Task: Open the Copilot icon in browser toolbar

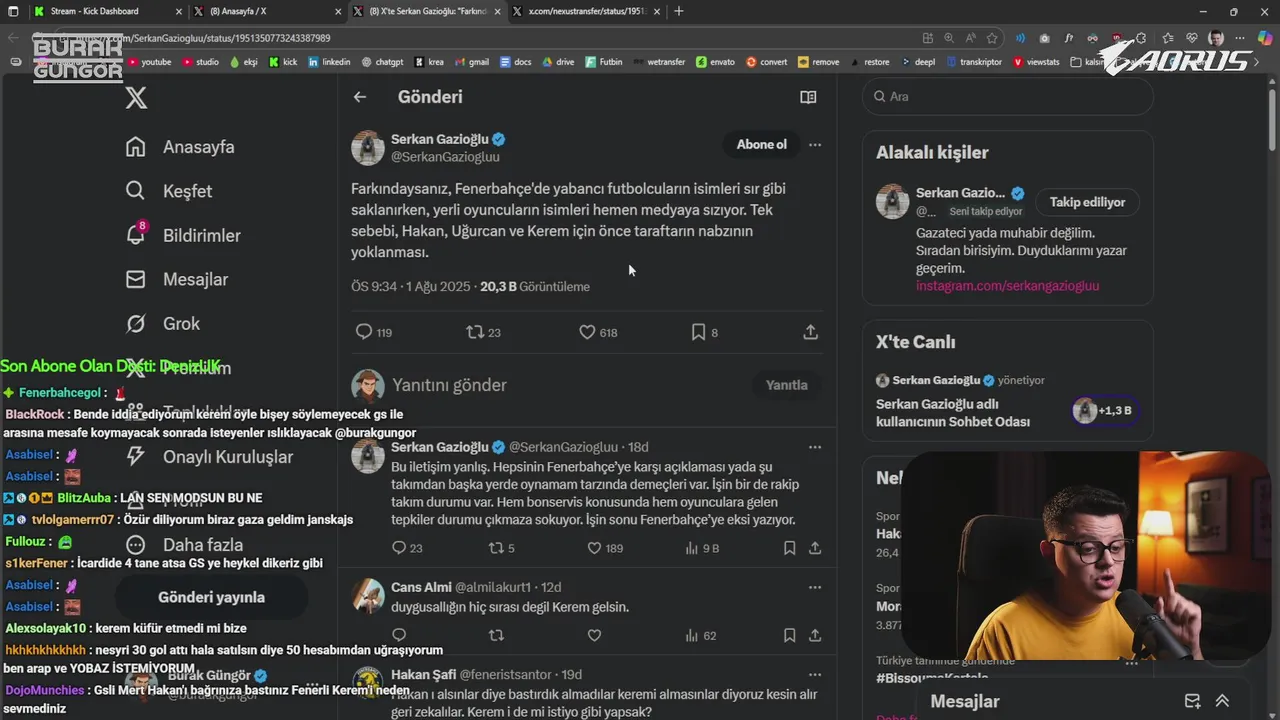Action: coord(1266,38)
